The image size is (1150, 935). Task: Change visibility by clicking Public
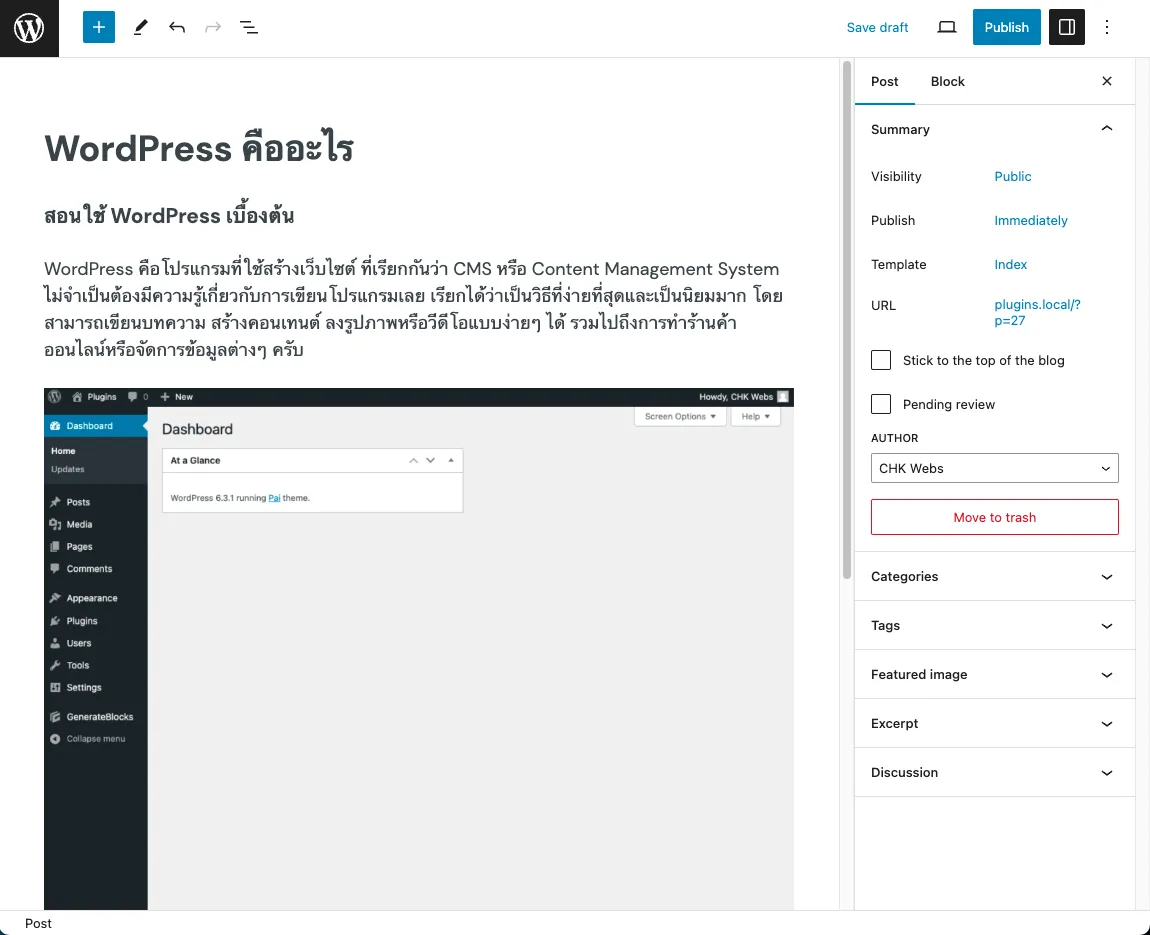tap(1012, 176)
